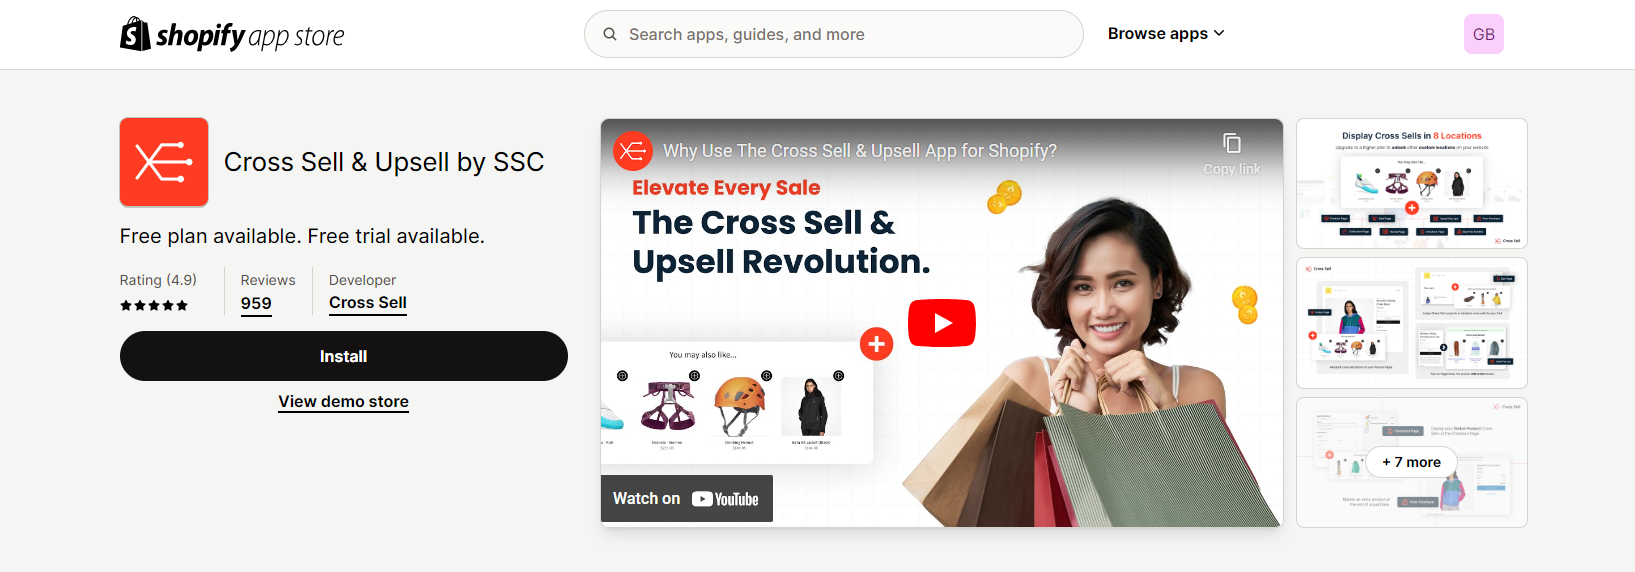Open the 959 reviews link
The image size is (1635, 572).
[x=256, y=304]
